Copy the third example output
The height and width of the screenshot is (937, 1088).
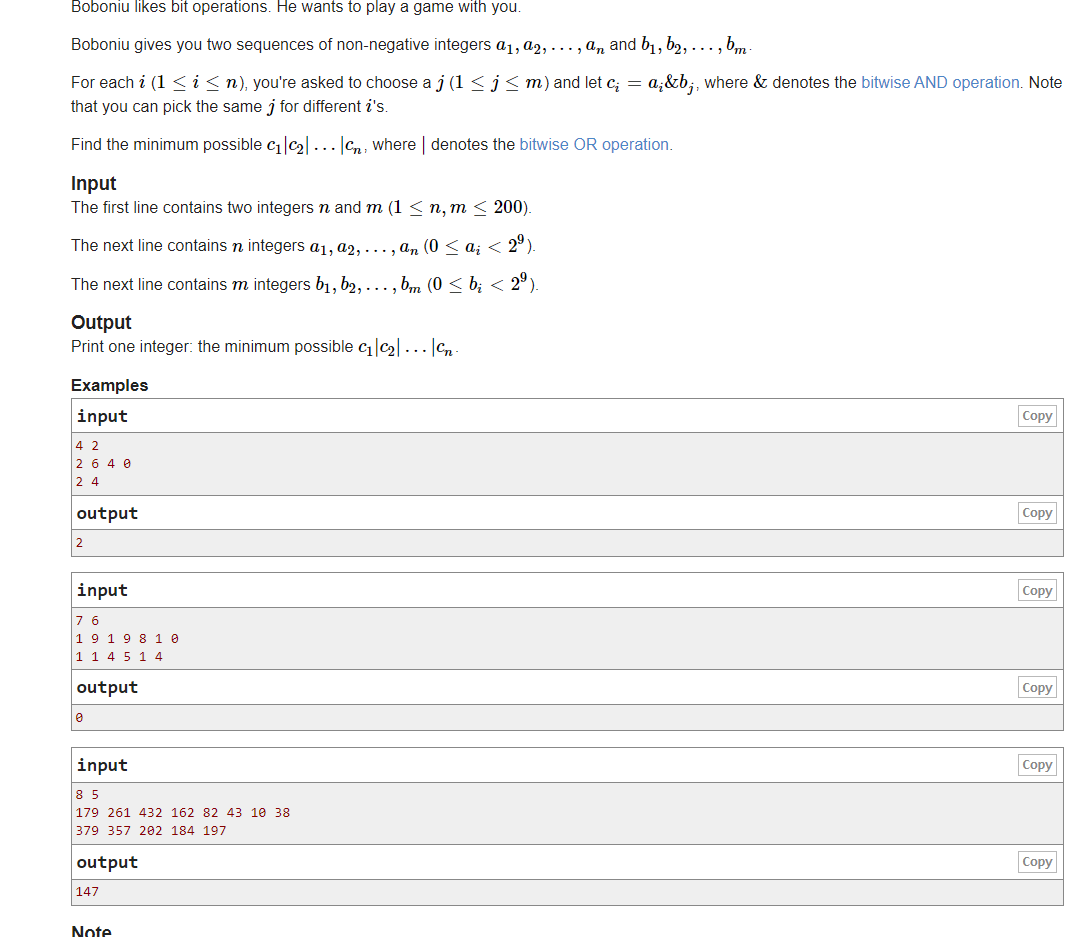click(x=1037, y=862)
